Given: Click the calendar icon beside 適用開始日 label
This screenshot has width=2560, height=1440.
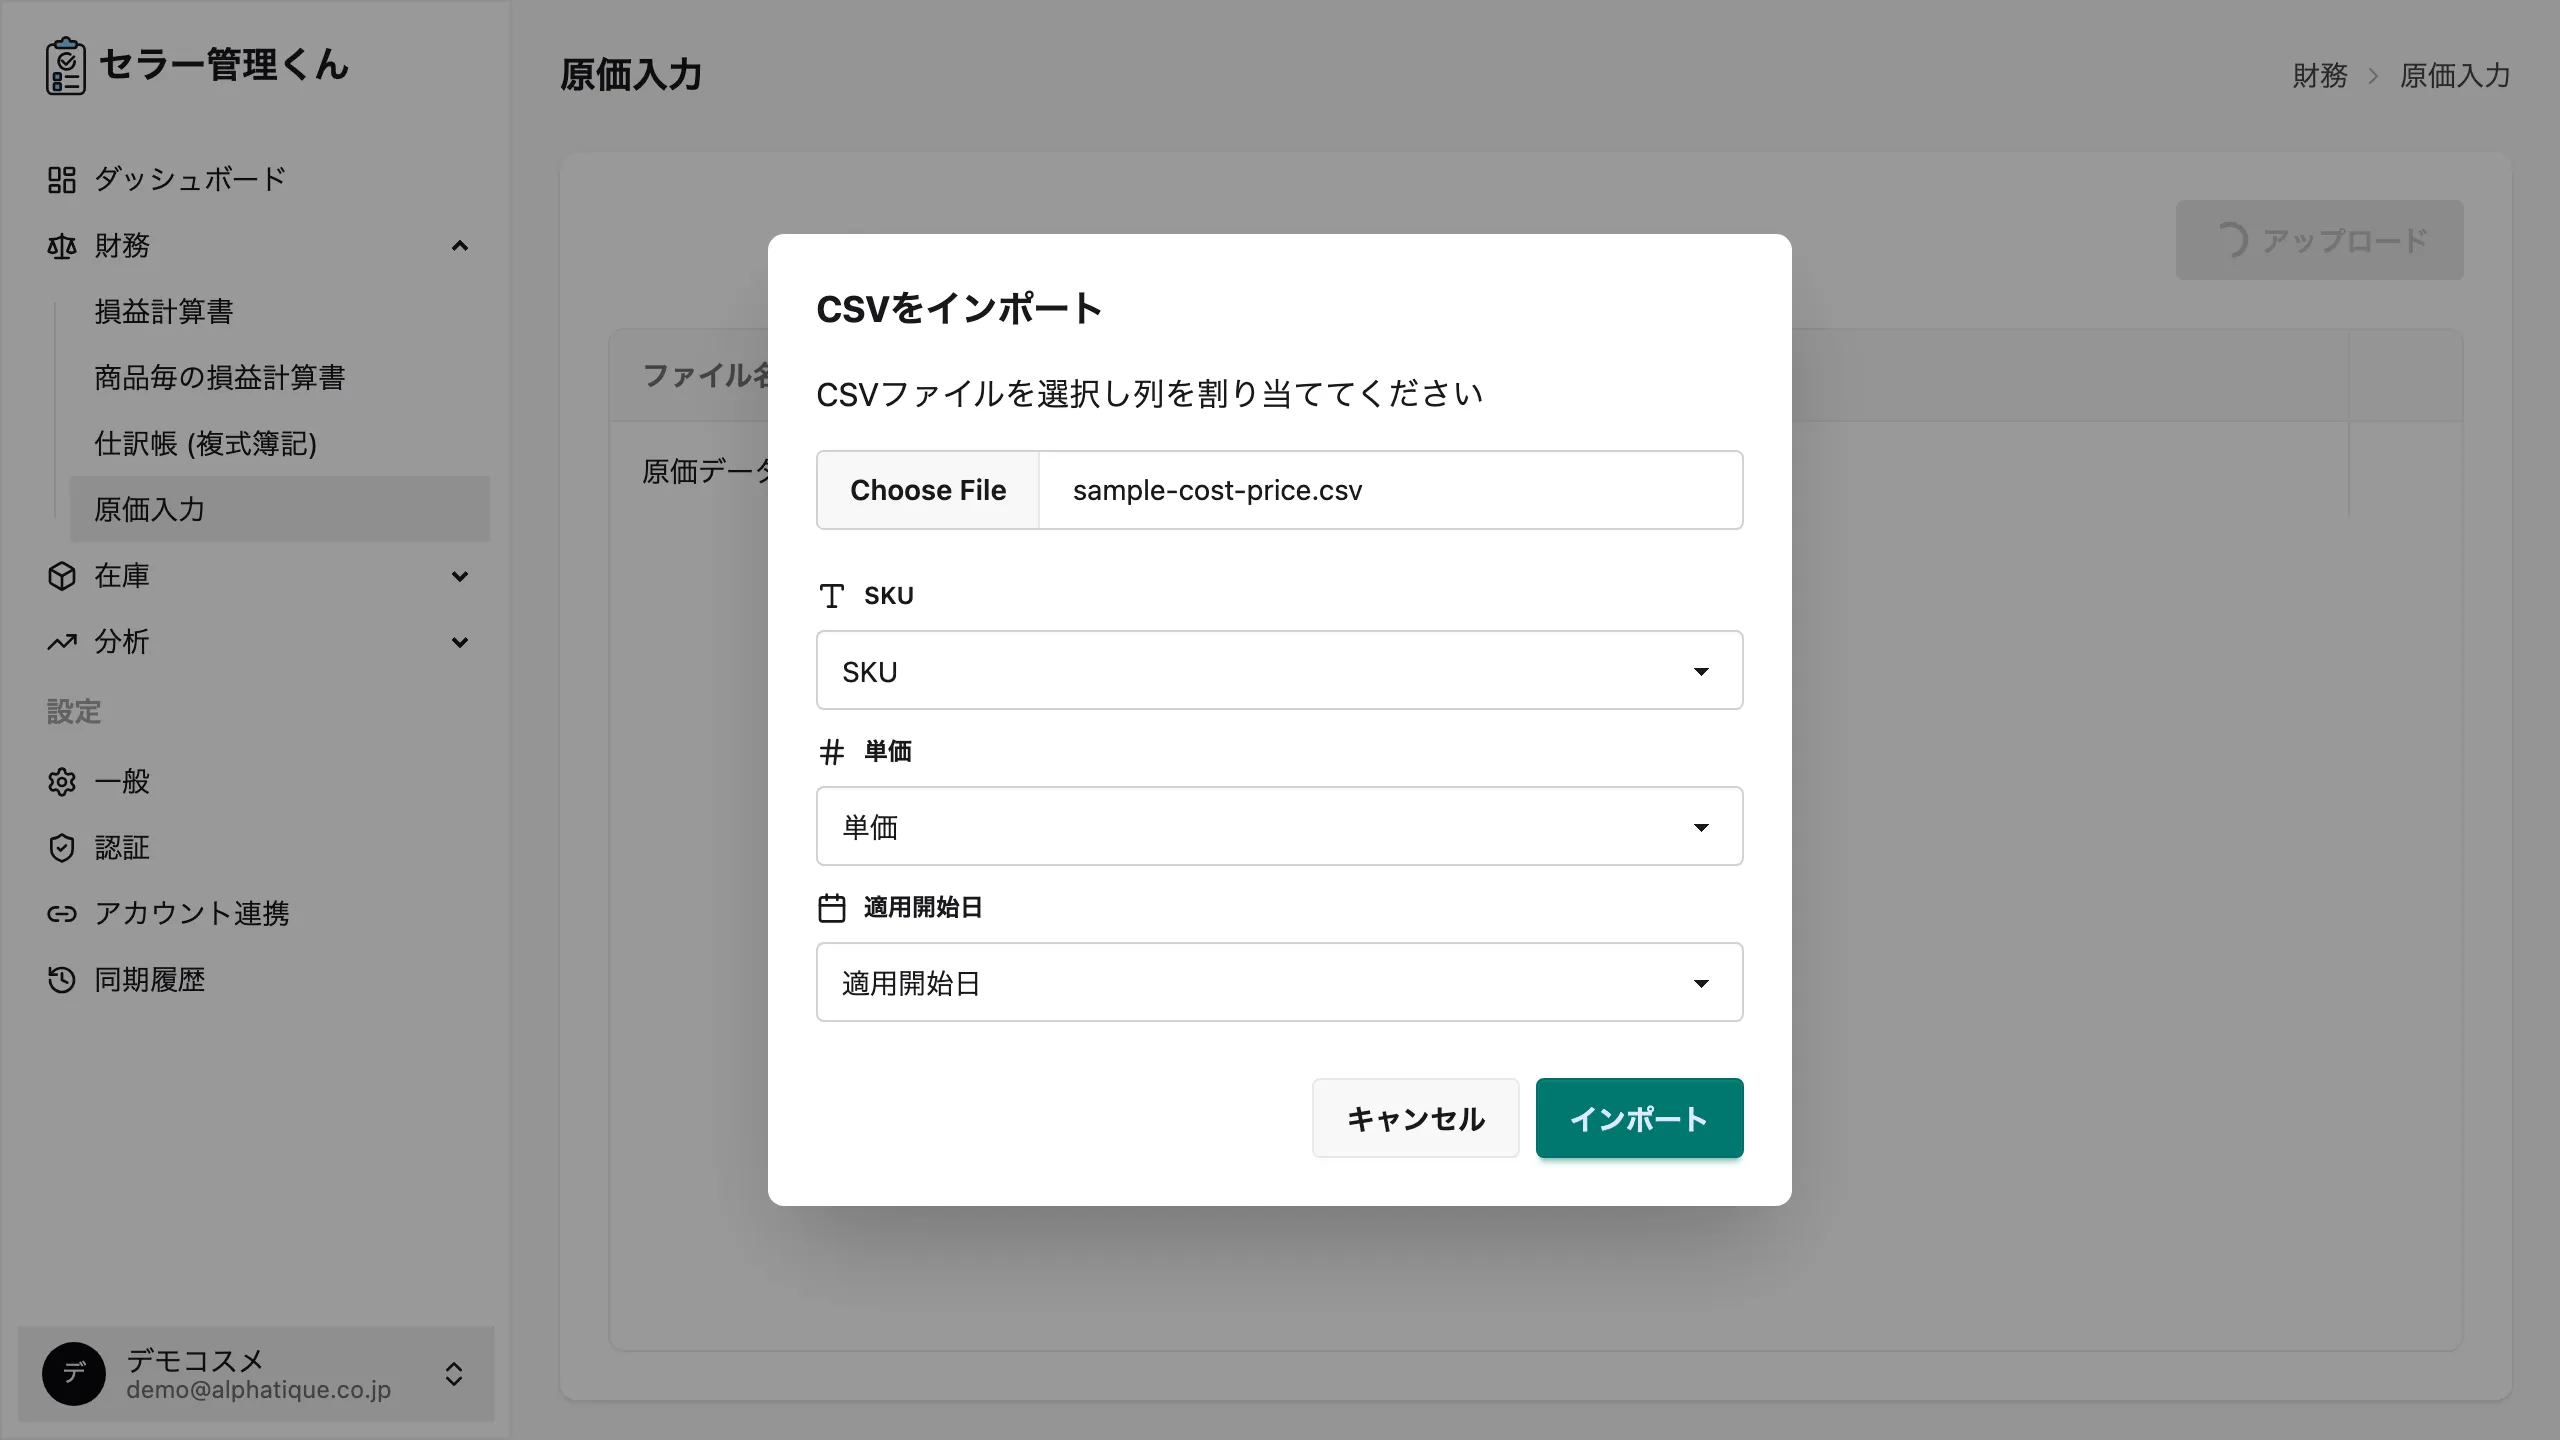Looking at the screenshot, I should (832, 908).
